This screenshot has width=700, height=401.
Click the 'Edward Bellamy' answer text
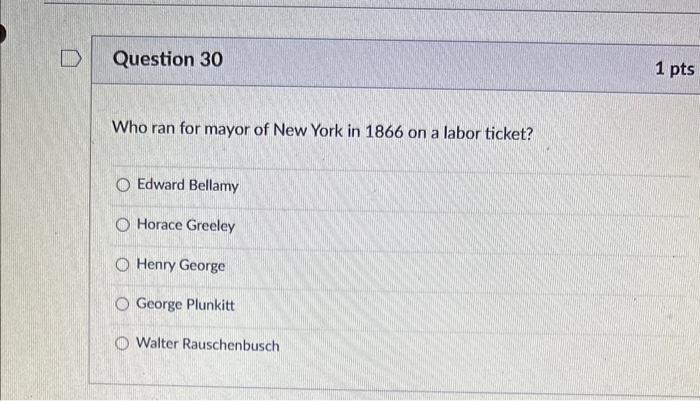pos(188,185)
